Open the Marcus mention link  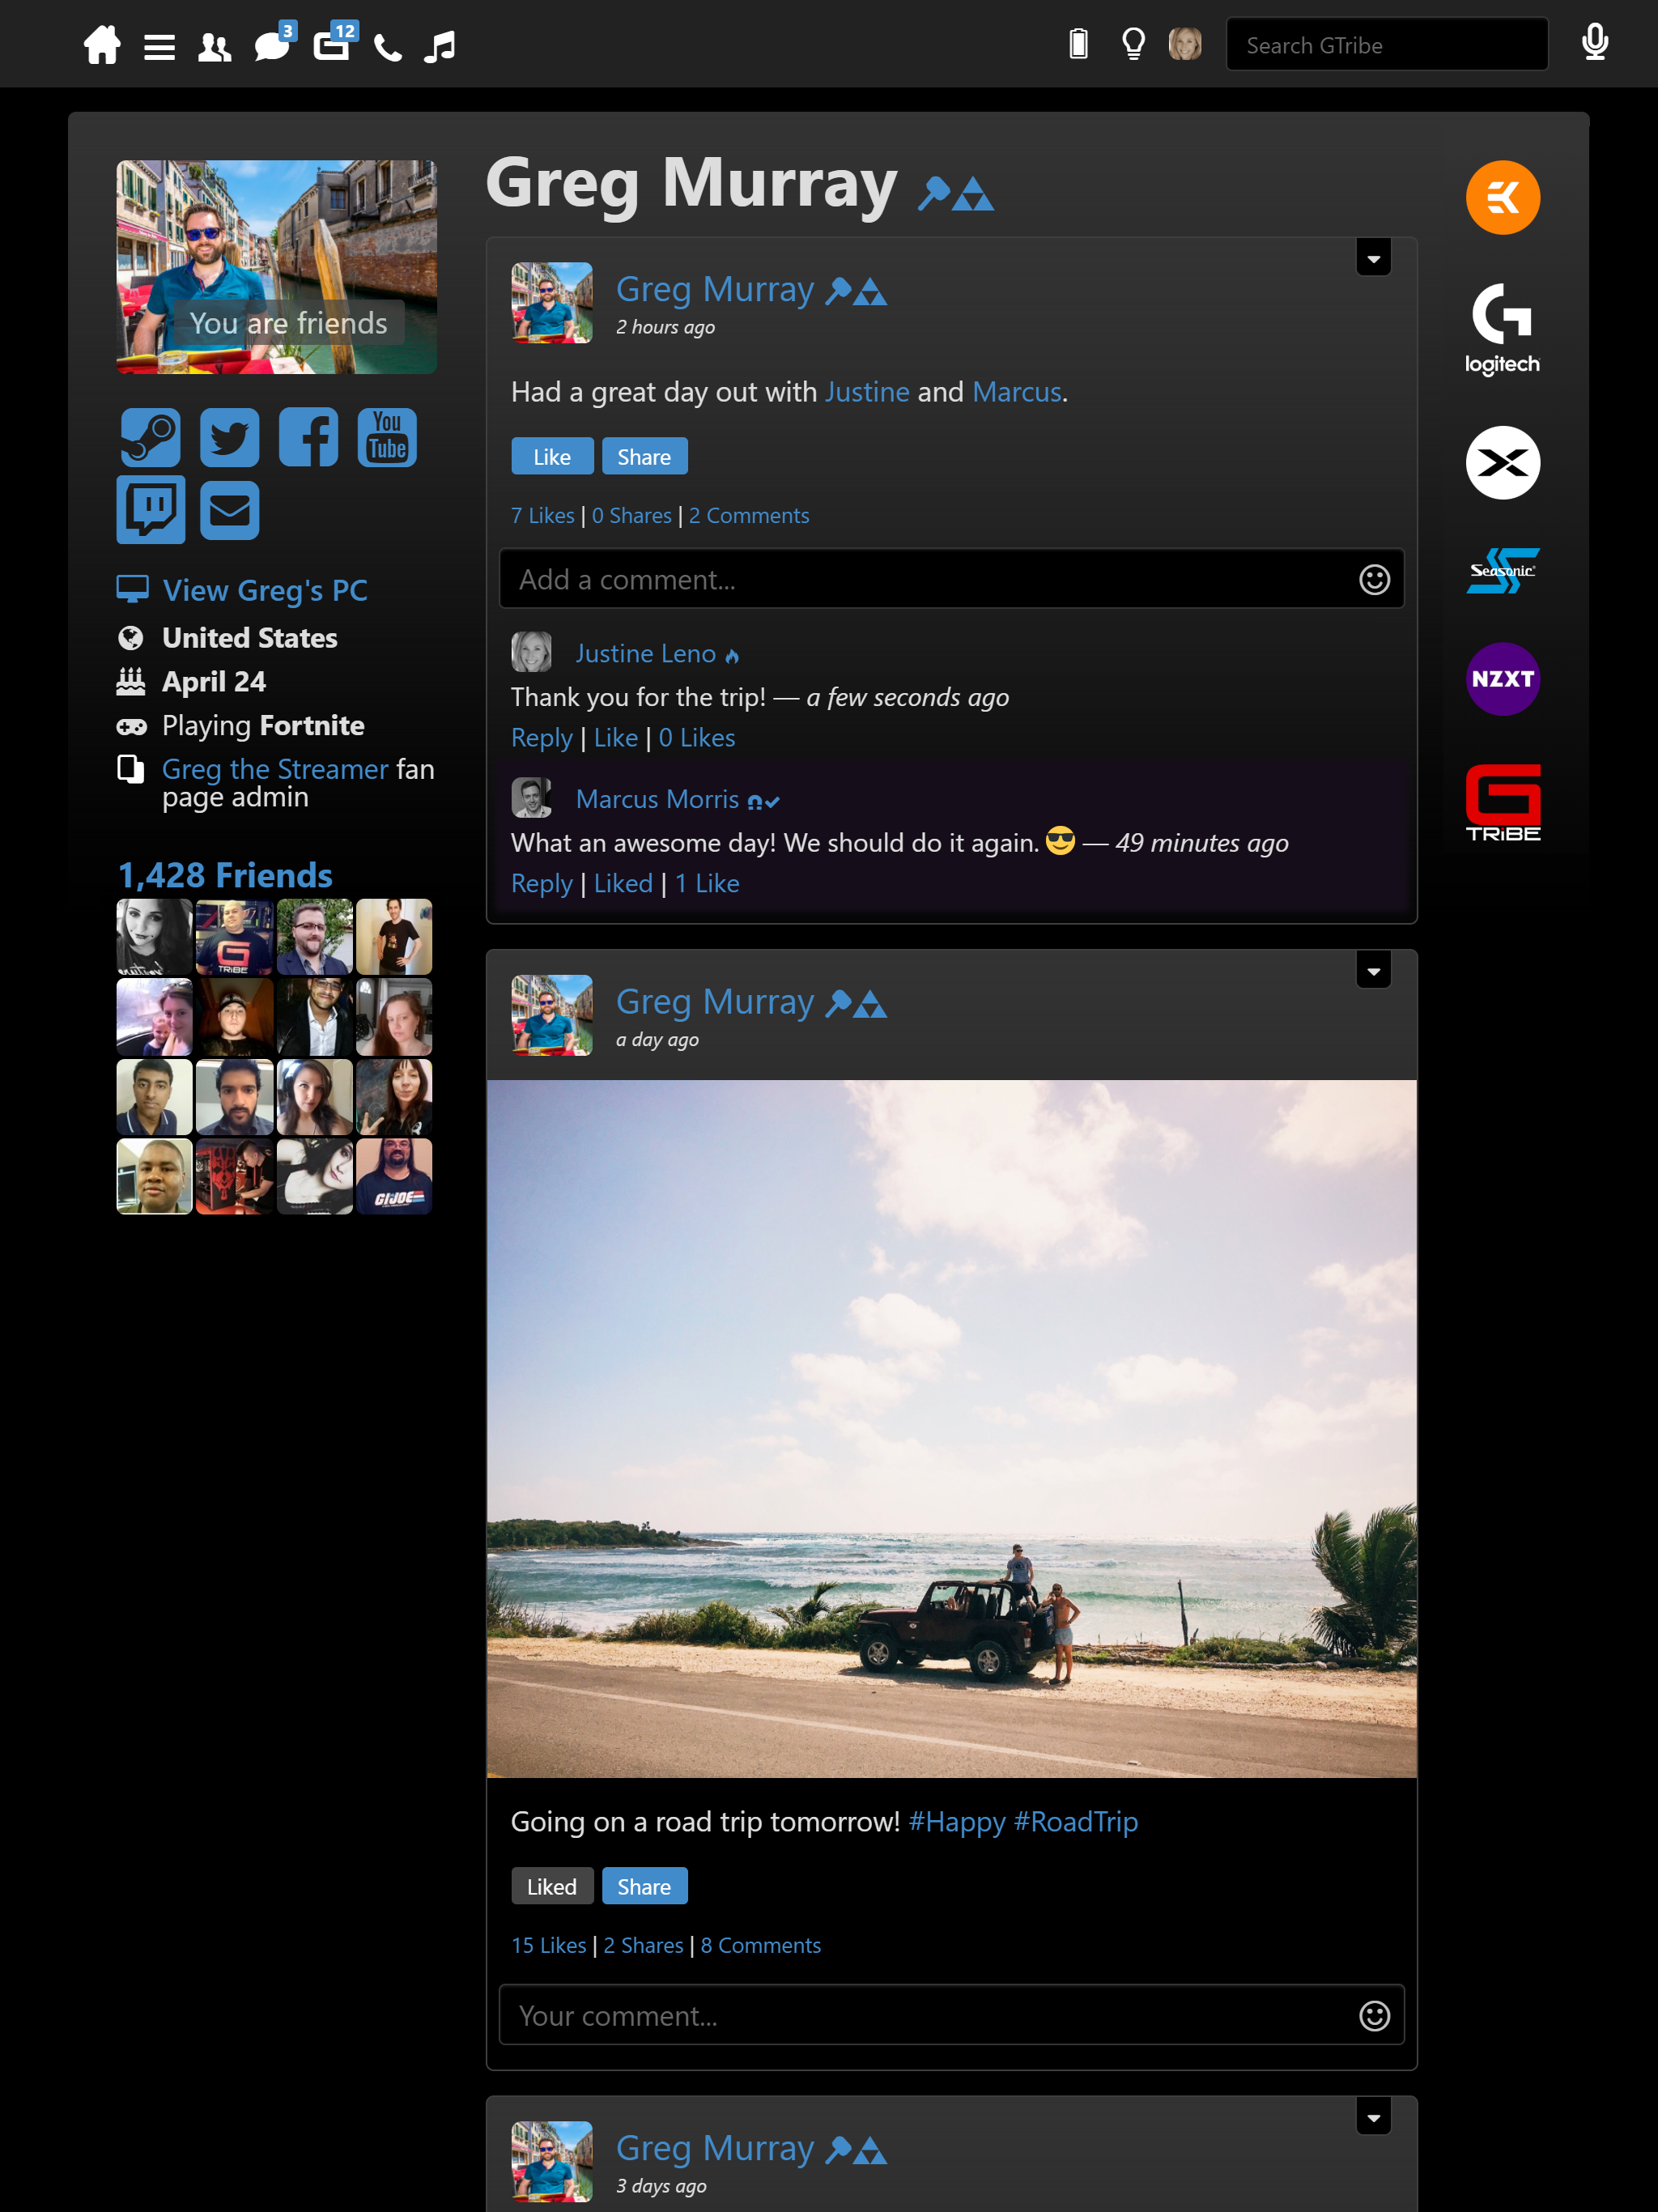(x=1016, y=392)
